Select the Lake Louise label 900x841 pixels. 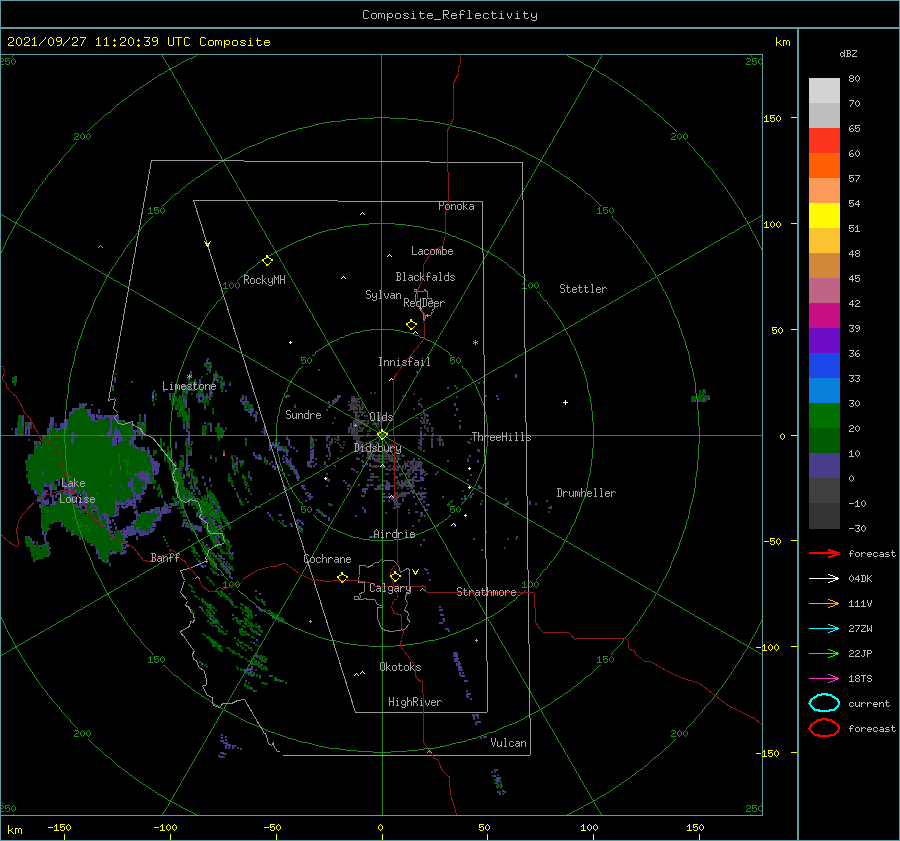pyautogui.click(x=77, y=491)
